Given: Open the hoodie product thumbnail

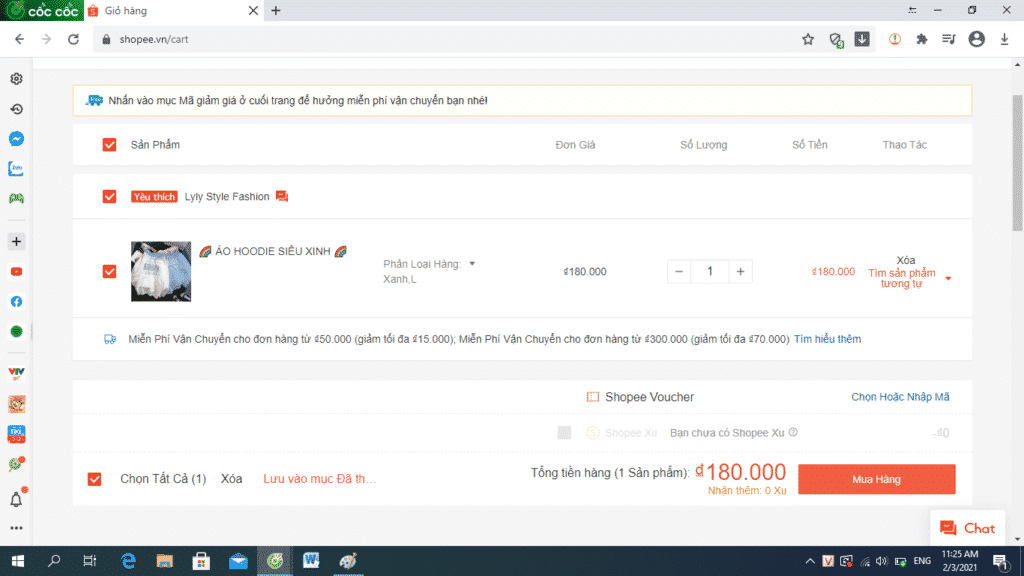Looking at the screenshot, I should point(161,272).
